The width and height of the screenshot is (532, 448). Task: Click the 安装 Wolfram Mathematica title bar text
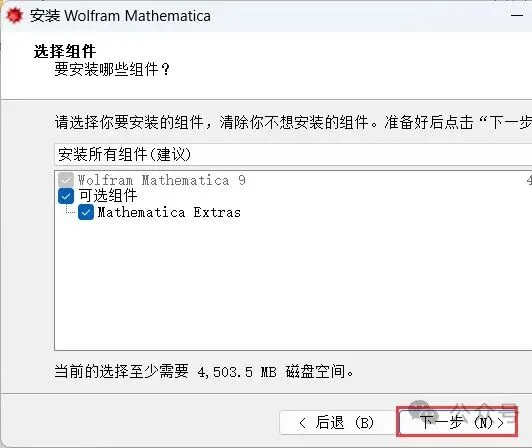click(x=120, y=16)
